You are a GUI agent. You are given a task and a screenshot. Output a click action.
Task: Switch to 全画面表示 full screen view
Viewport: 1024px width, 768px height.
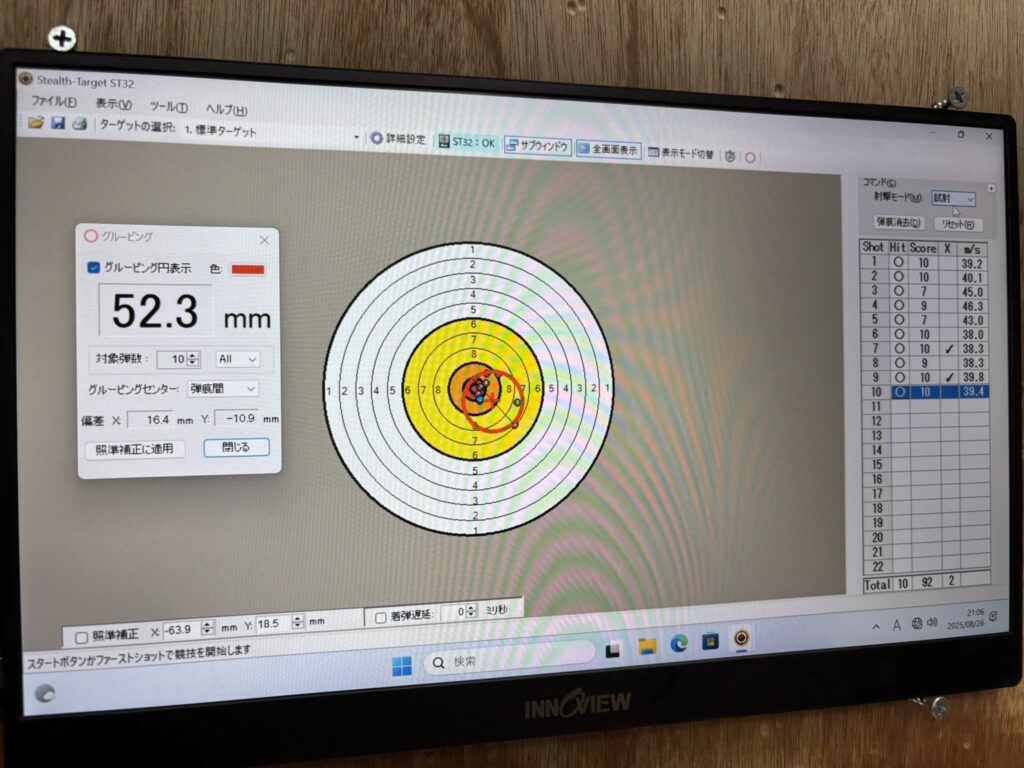[609, 150]
